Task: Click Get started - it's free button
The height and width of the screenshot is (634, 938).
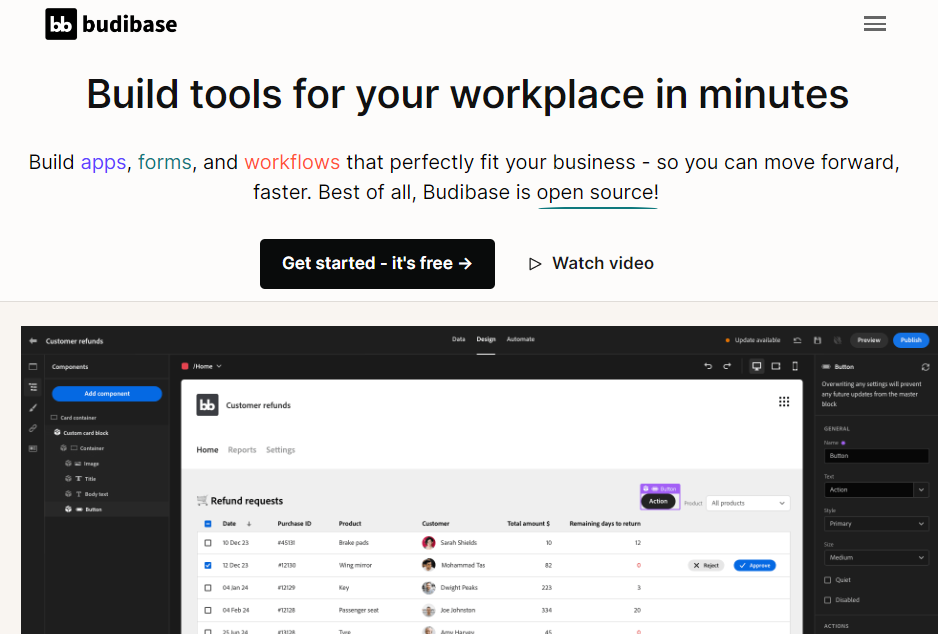Action: tap(377, 264)
